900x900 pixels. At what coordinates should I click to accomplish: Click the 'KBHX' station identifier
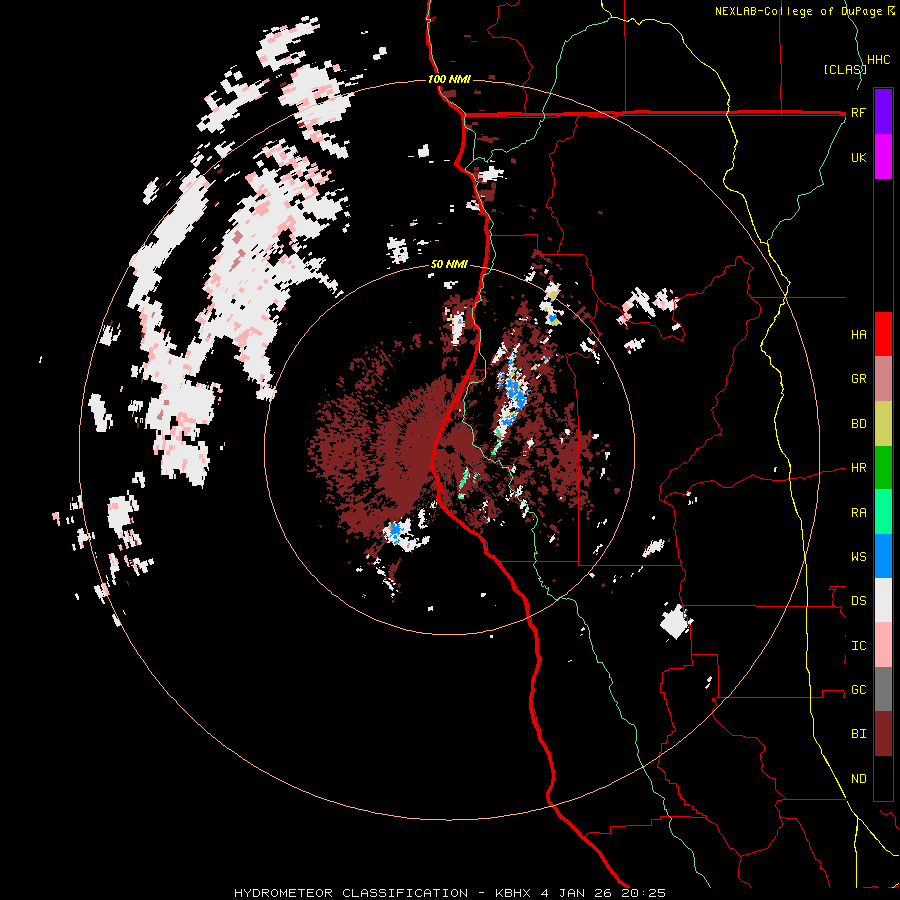tap(514, 893)
